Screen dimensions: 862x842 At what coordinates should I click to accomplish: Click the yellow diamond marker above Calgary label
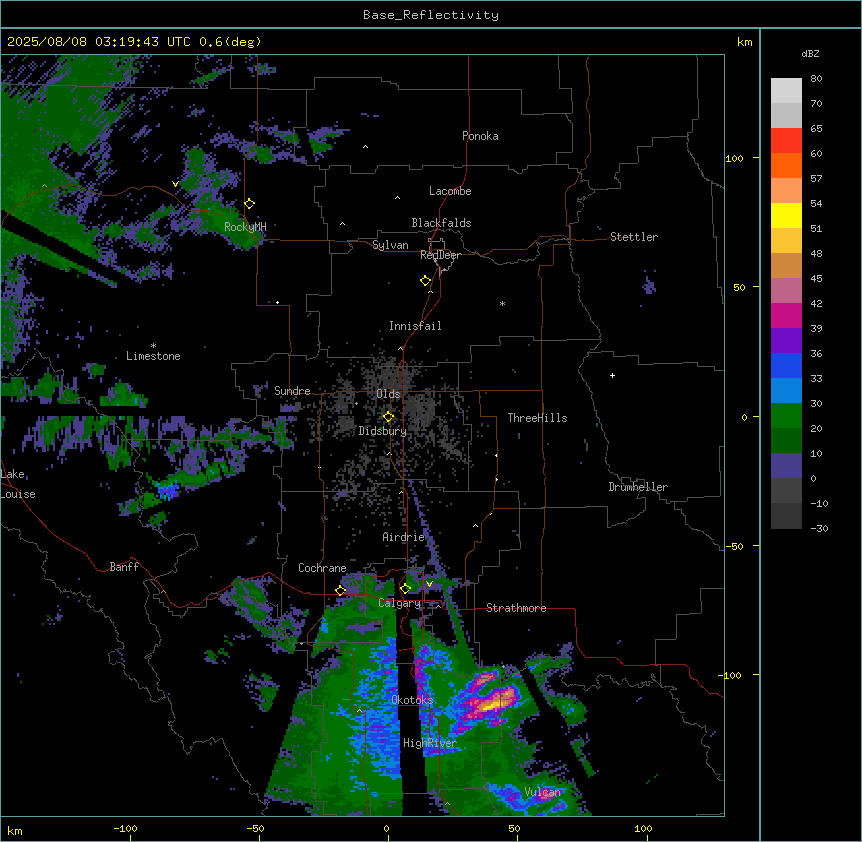pyautogui.click(x=405, y=589)
